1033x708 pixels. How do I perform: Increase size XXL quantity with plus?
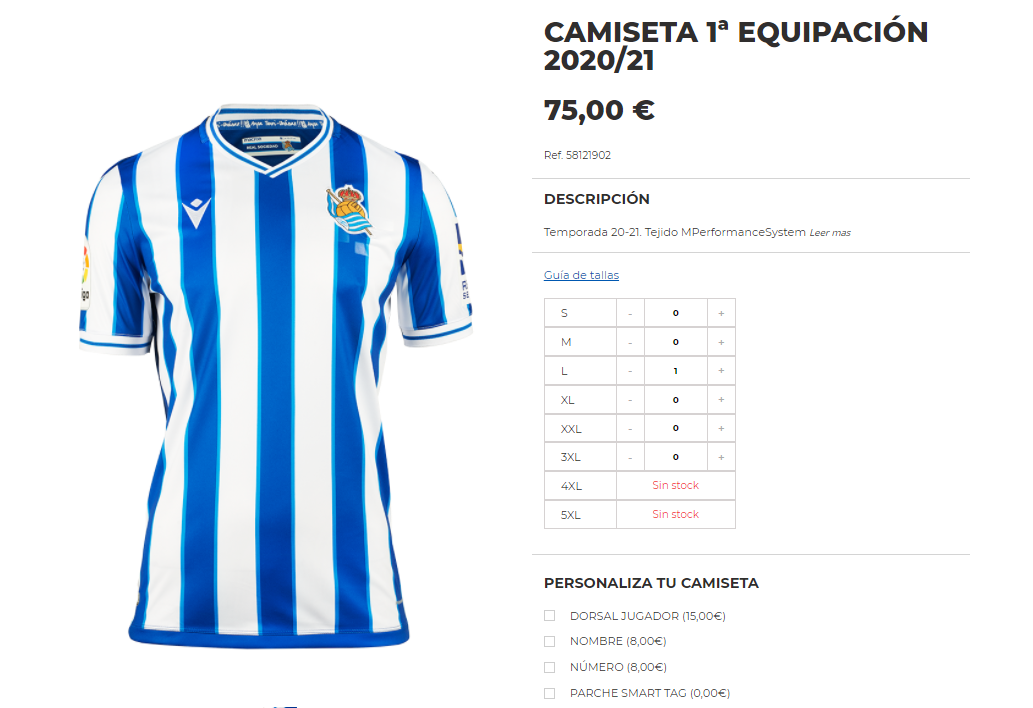tap(721, 429)
